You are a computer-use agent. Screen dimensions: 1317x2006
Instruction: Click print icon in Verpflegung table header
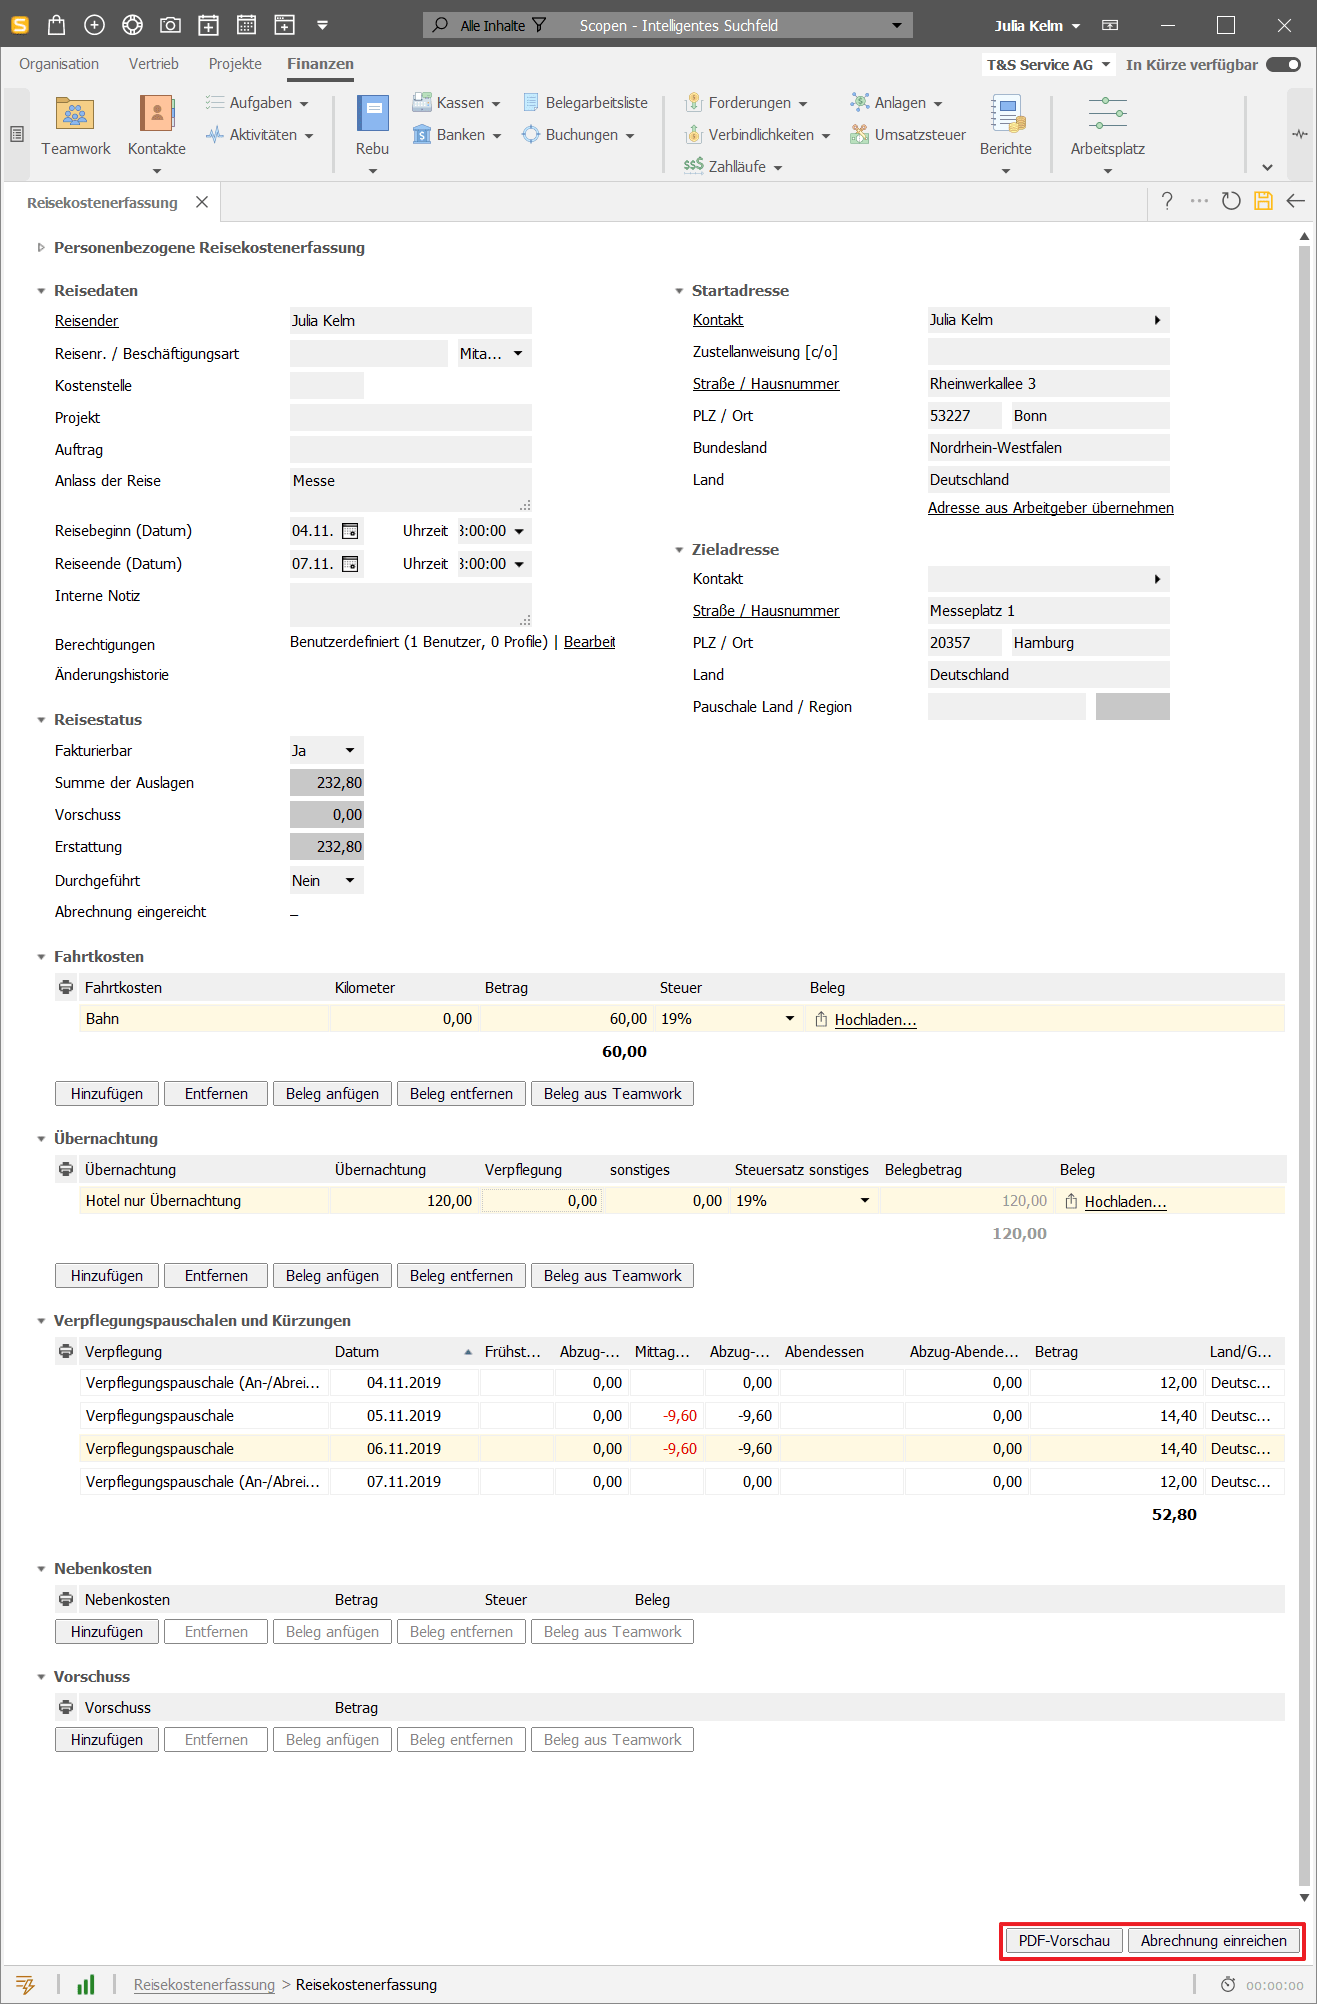[x=66, y=1352]
